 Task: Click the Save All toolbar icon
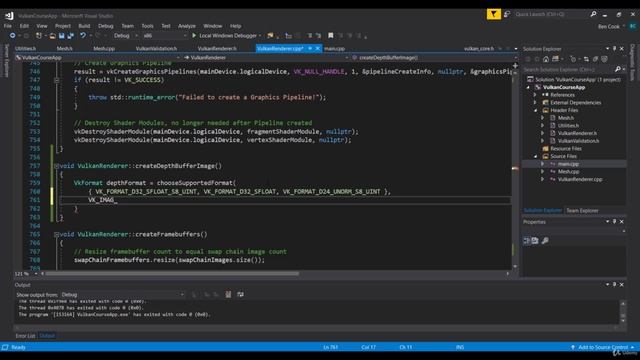[x=70, y=36]
